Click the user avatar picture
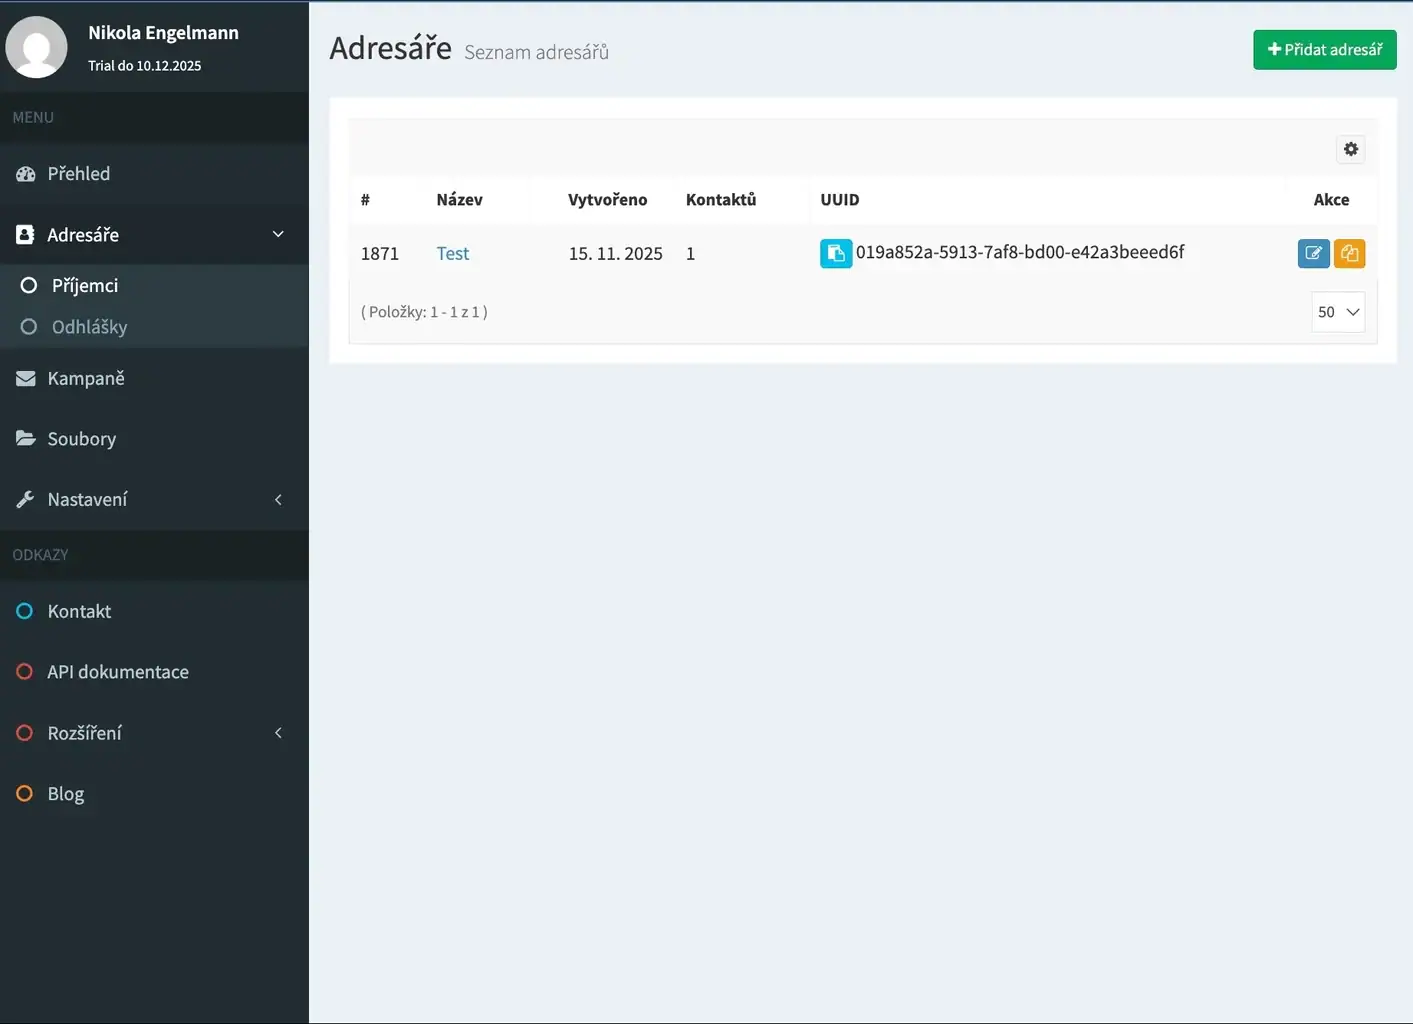This screenshot has height=1024, width=1413. (37, 47)
